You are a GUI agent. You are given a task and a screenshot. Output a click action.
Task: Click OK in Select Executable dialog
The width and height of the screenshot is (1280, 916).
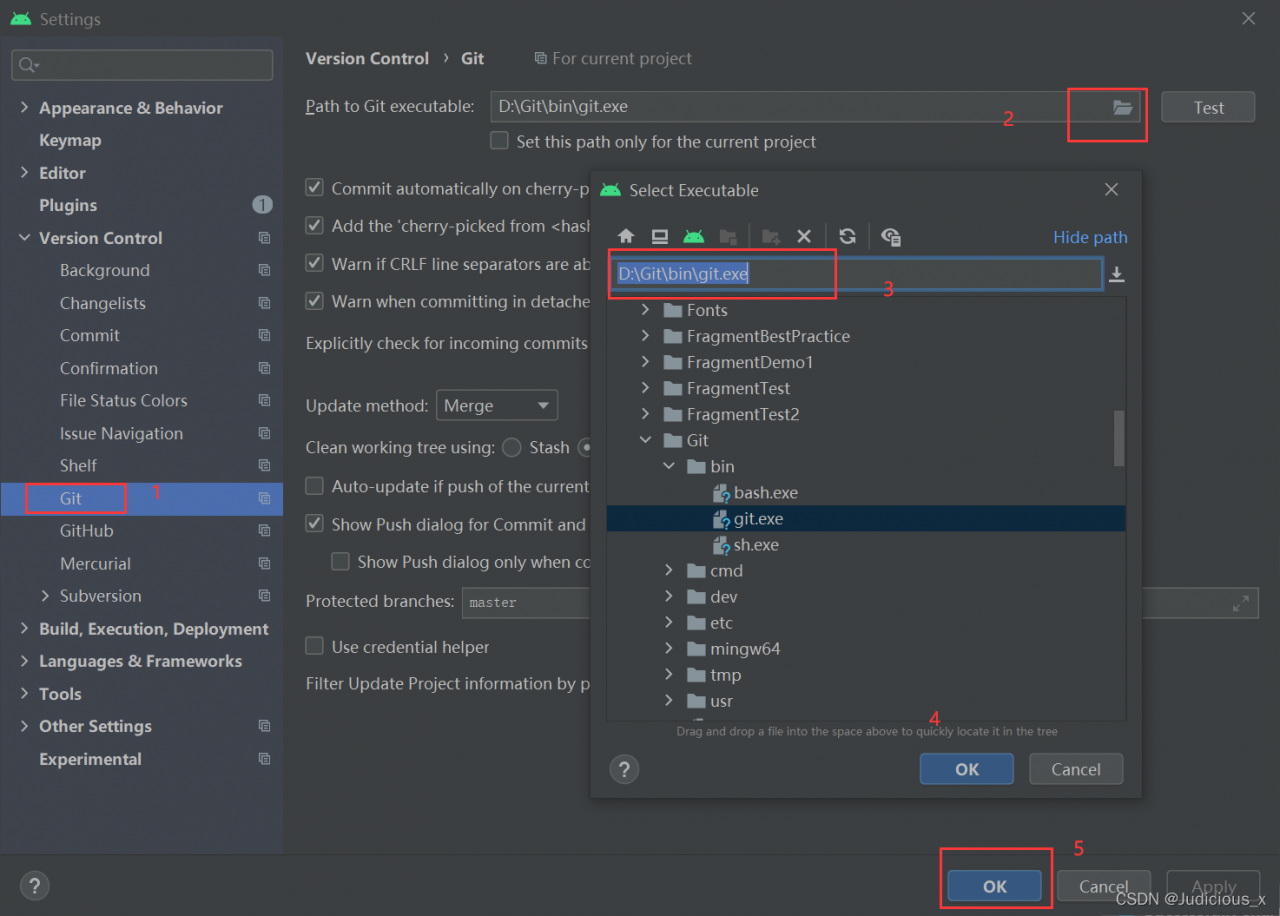[x=967, y=769]
